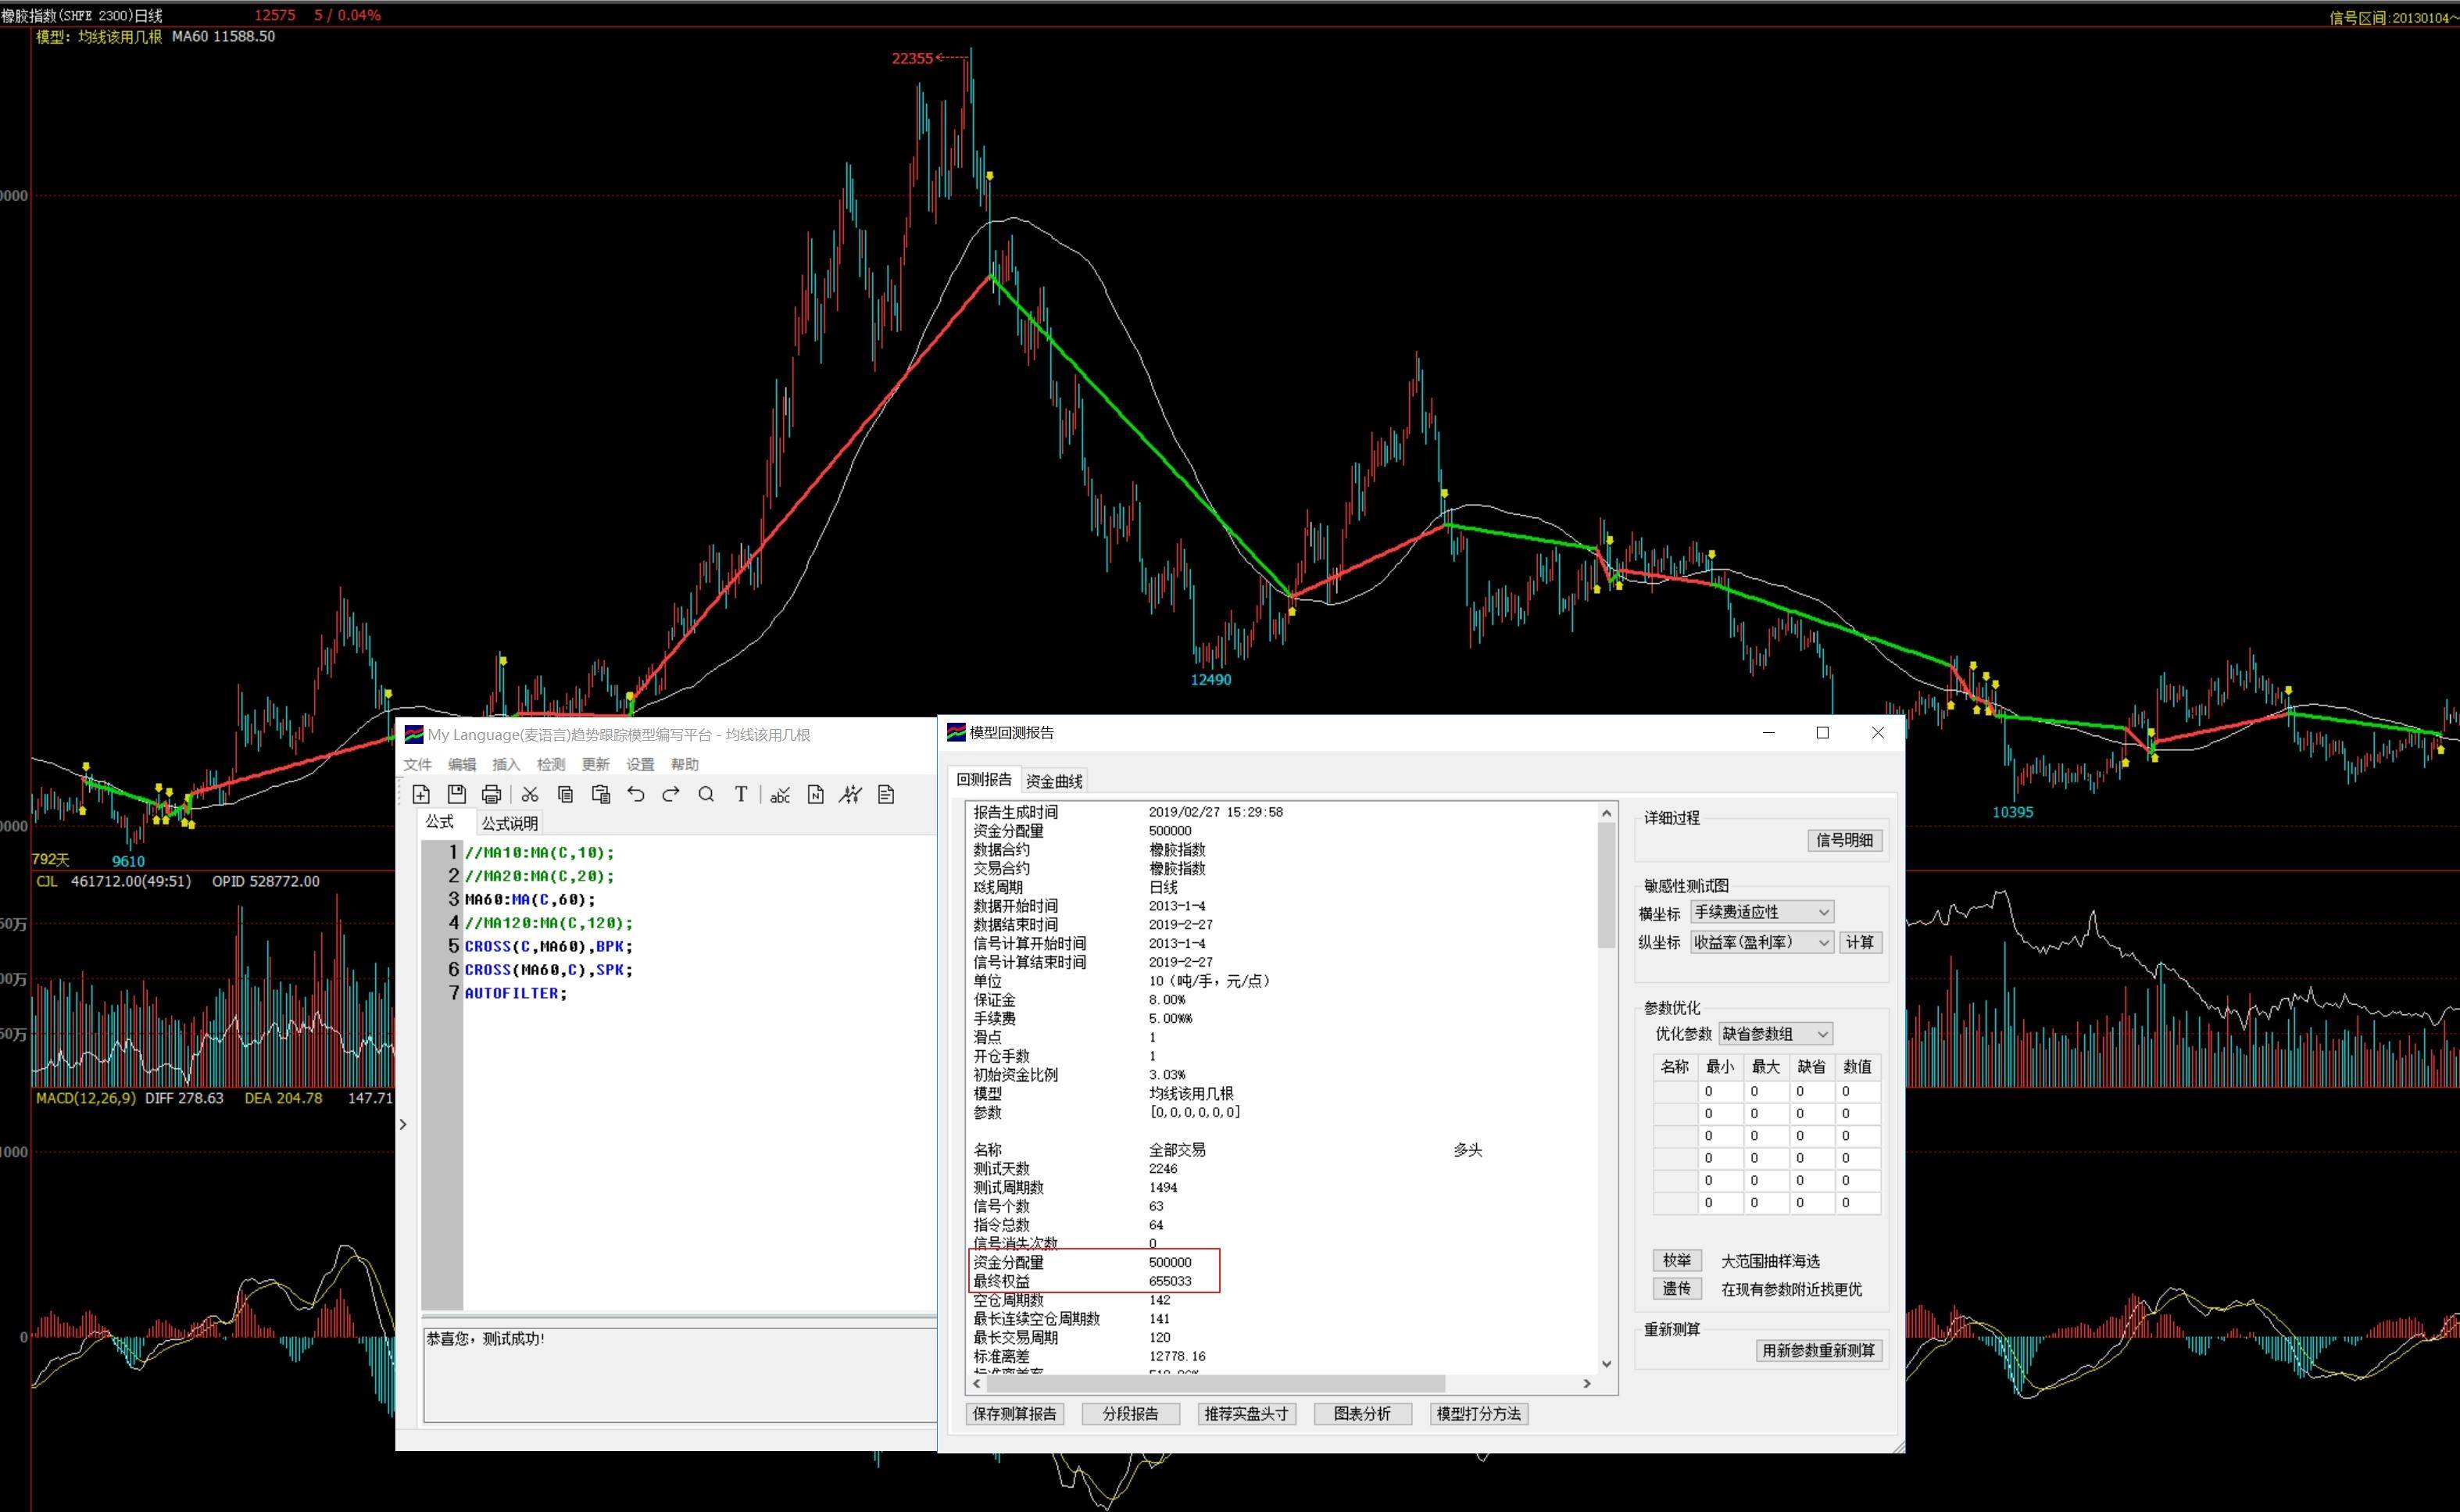Image resolution: width=2460 pixels, height=1512 pixels.
Task: Open search with the magnifier icon
Action: (706, 794)
